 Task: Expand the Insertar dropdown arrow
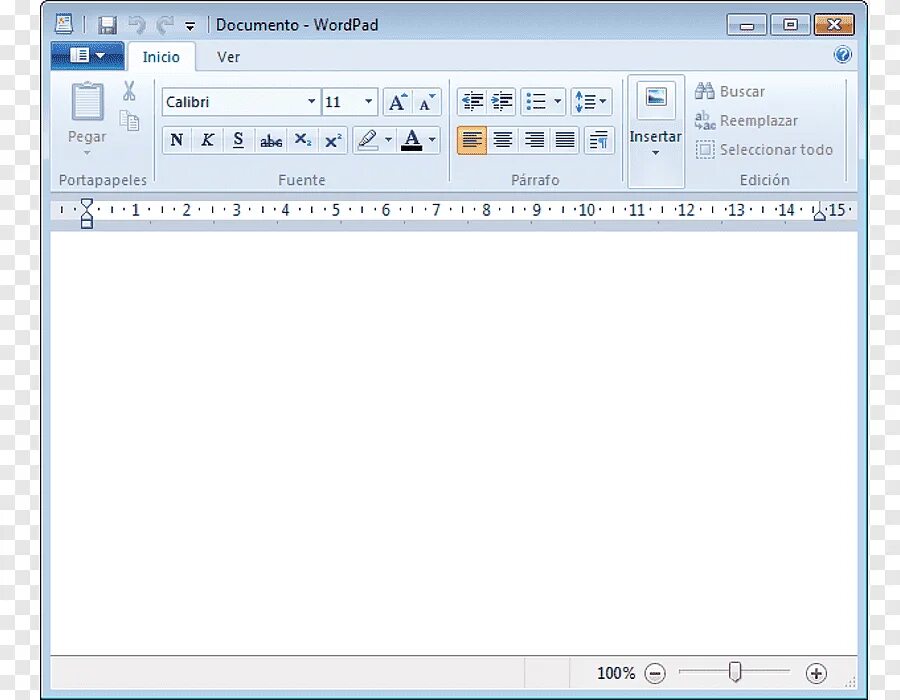pos(655,153)
